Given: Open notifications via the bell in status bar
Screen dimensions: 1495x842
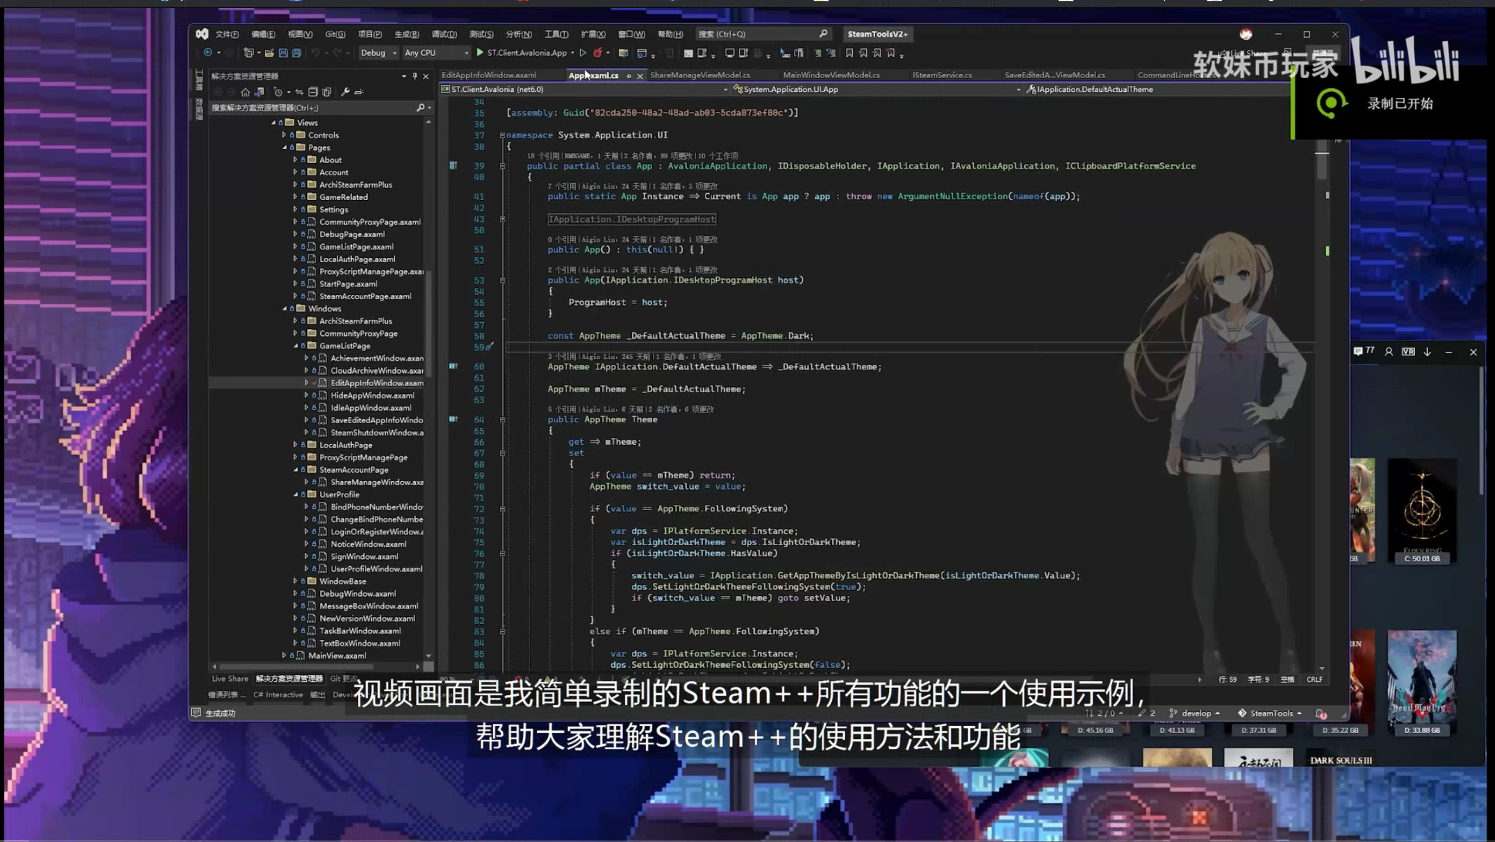Looking at the screenshot, I should coord(1321,713).
